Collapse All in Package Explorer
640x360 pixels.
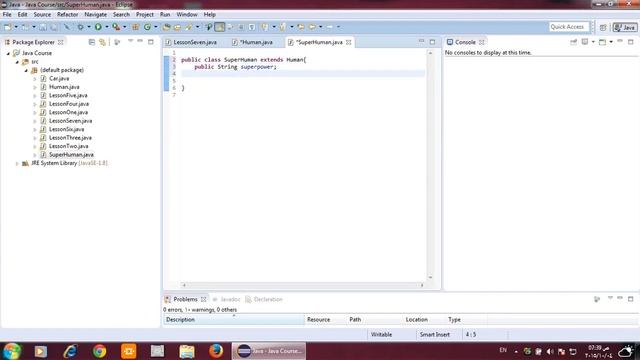[92, 42]
